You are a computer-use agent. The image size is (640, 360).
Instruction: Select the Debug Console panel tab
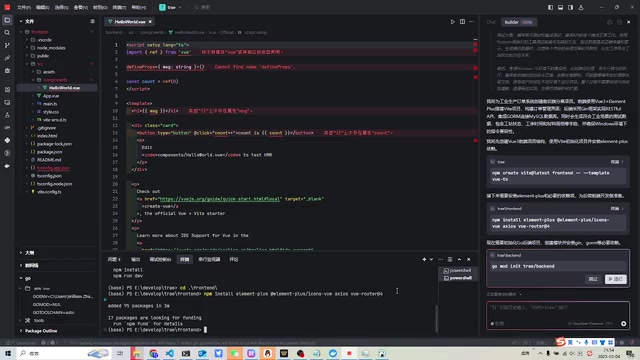click(160, 259)
